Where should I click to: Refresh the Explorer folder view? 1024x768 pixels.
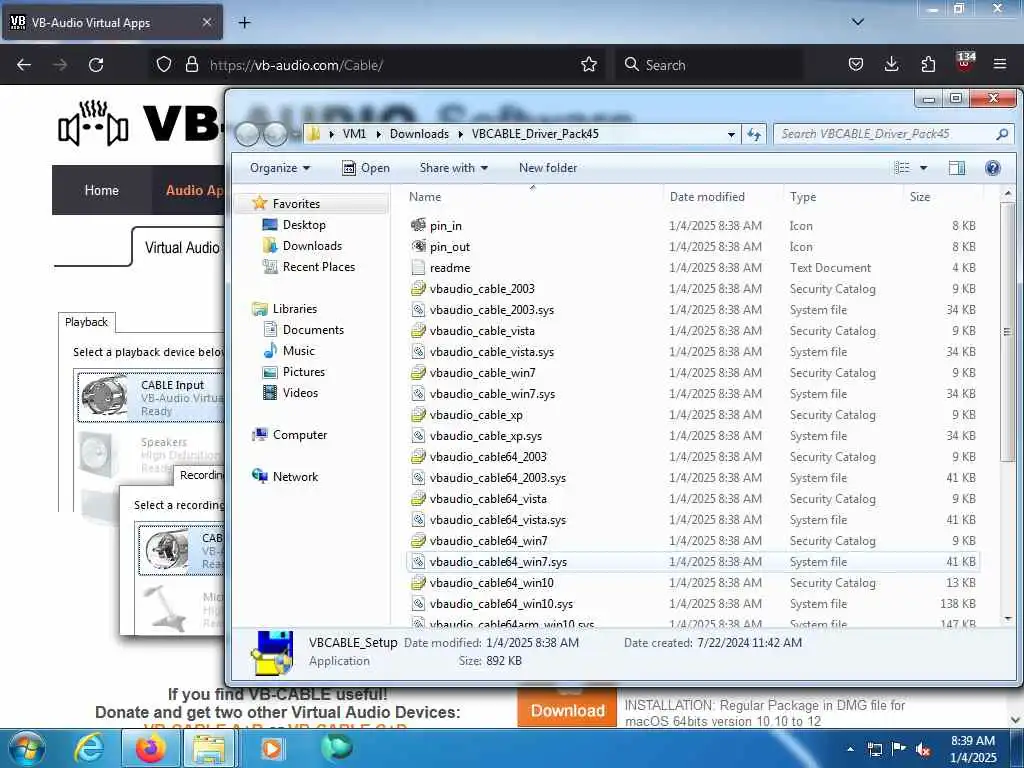754,134
